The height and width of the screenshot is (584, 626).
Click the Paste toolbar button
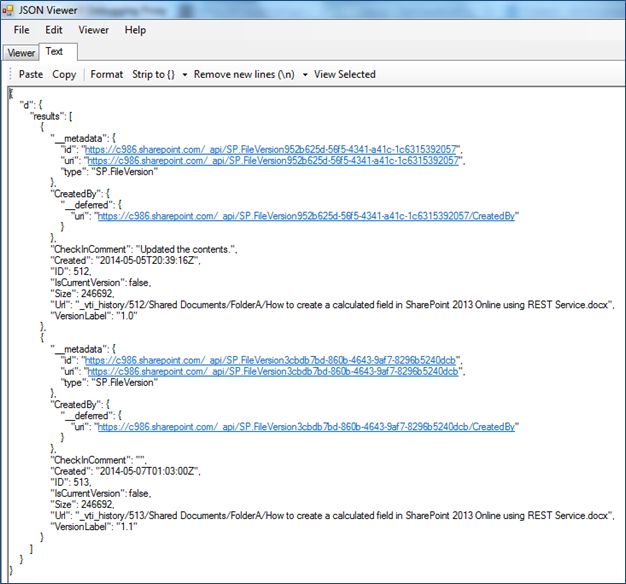coord(31,74)
